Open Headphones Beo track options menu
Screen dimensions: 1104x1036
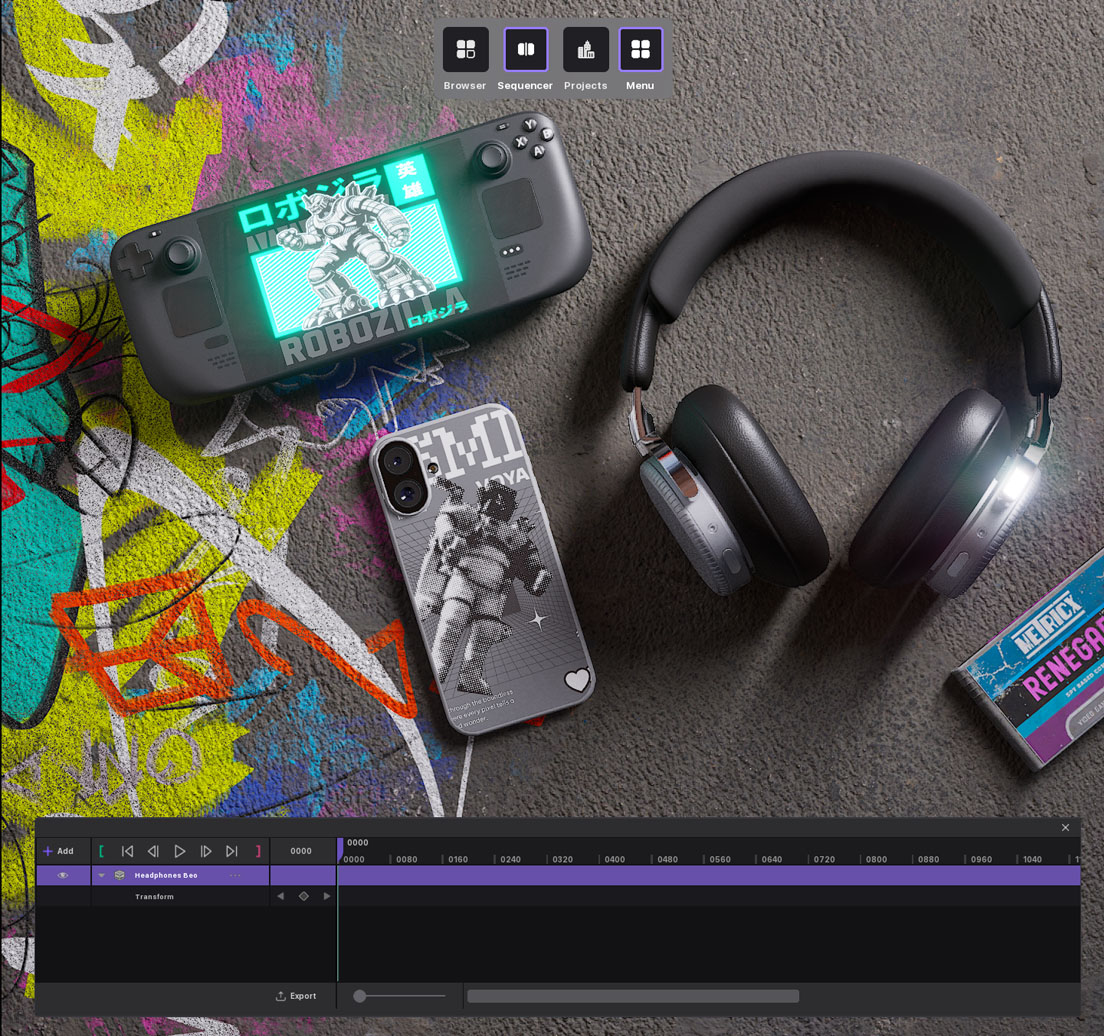[x=235, y=875]
